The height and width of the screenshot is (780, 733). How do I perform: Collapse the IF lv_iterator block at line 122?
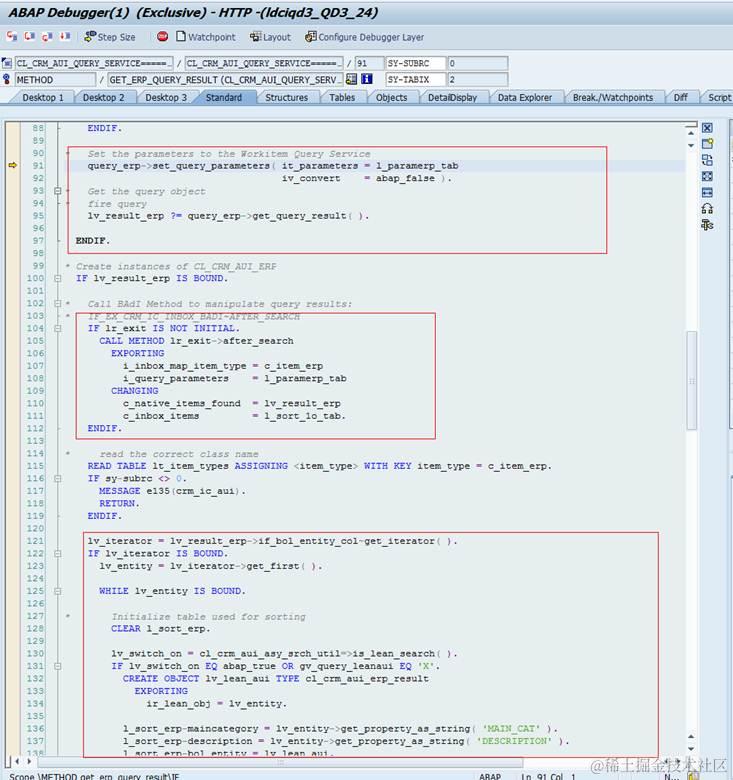(58, 554)
